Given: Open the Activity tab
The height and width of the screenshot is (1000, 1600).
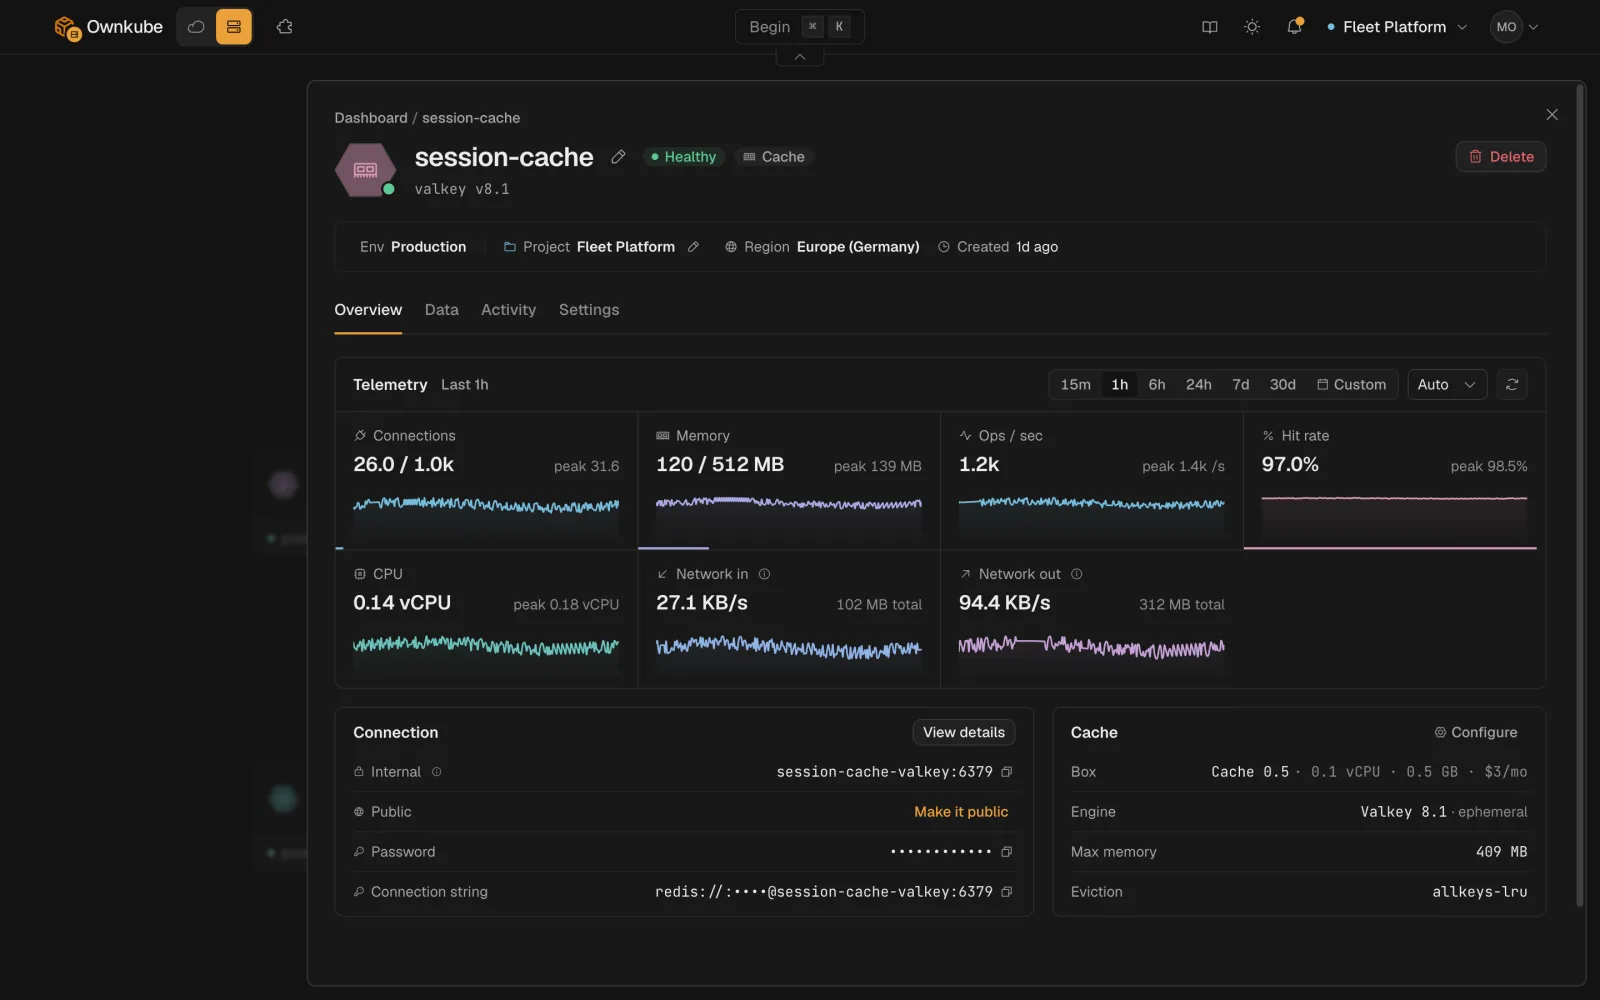Looking at the screenshot, I should [508, 310].
